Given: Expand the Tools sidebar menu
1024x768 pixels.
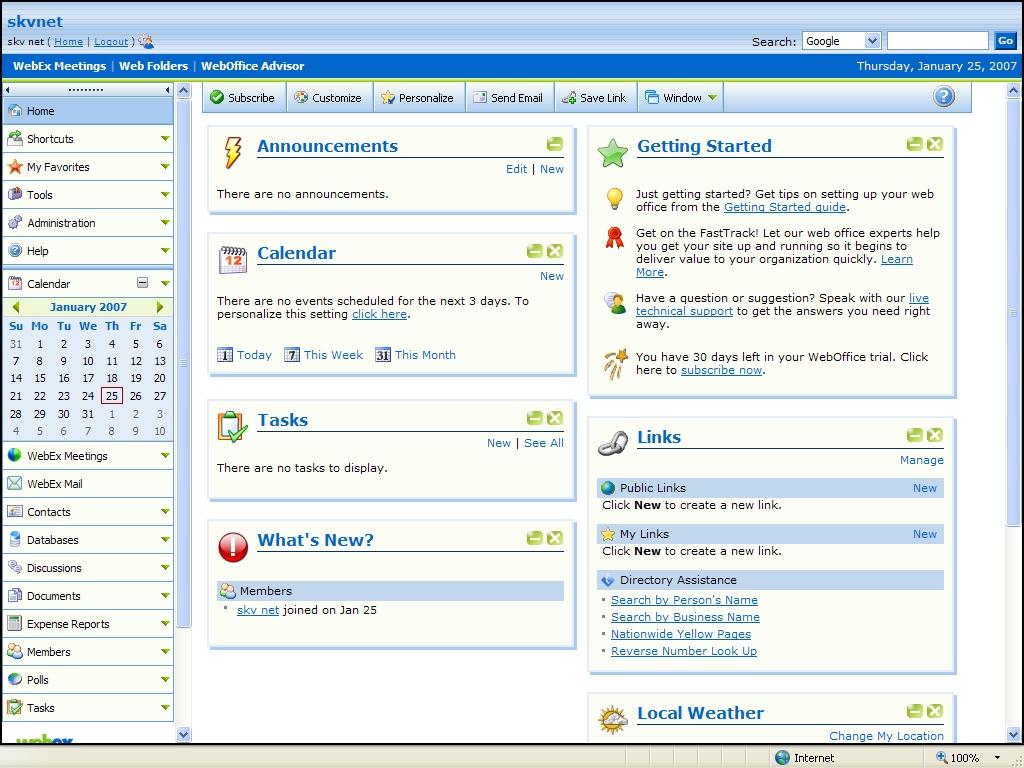Looking at the screenshot, I should point(165,195).
